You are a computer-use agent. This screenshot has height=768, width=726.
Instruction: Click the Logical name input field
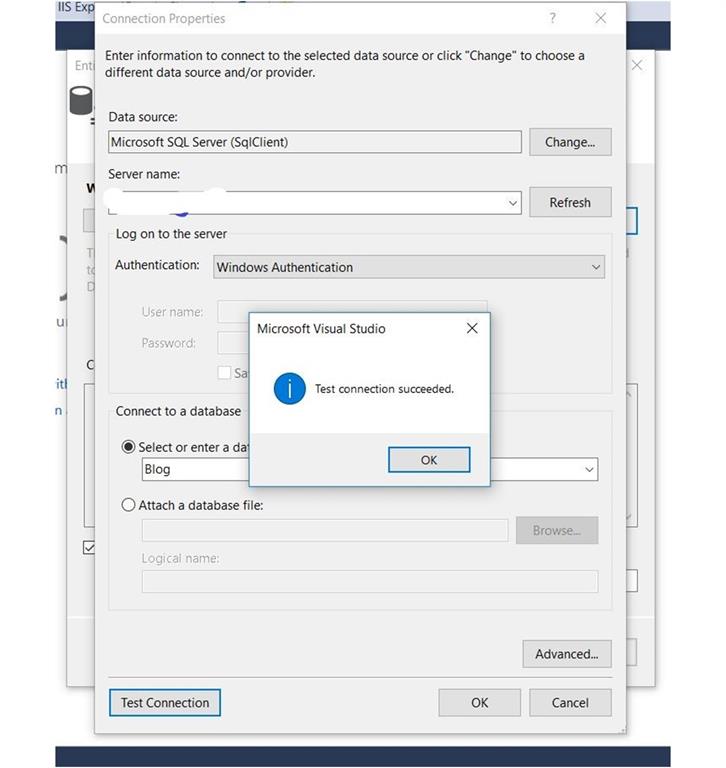tap(370, 581)
